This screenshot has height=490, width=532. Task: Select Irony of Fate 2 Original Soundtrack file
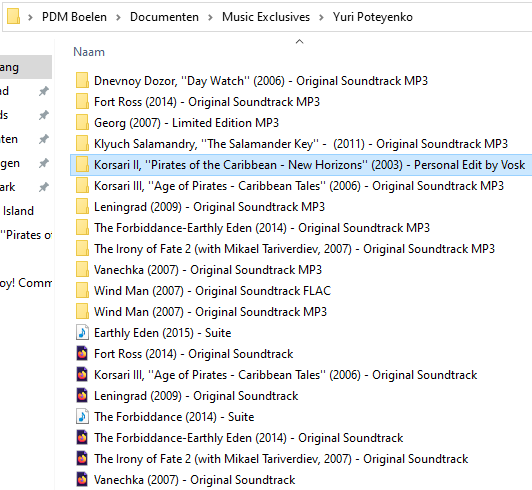pyautogui.click(x=281, y=459)
